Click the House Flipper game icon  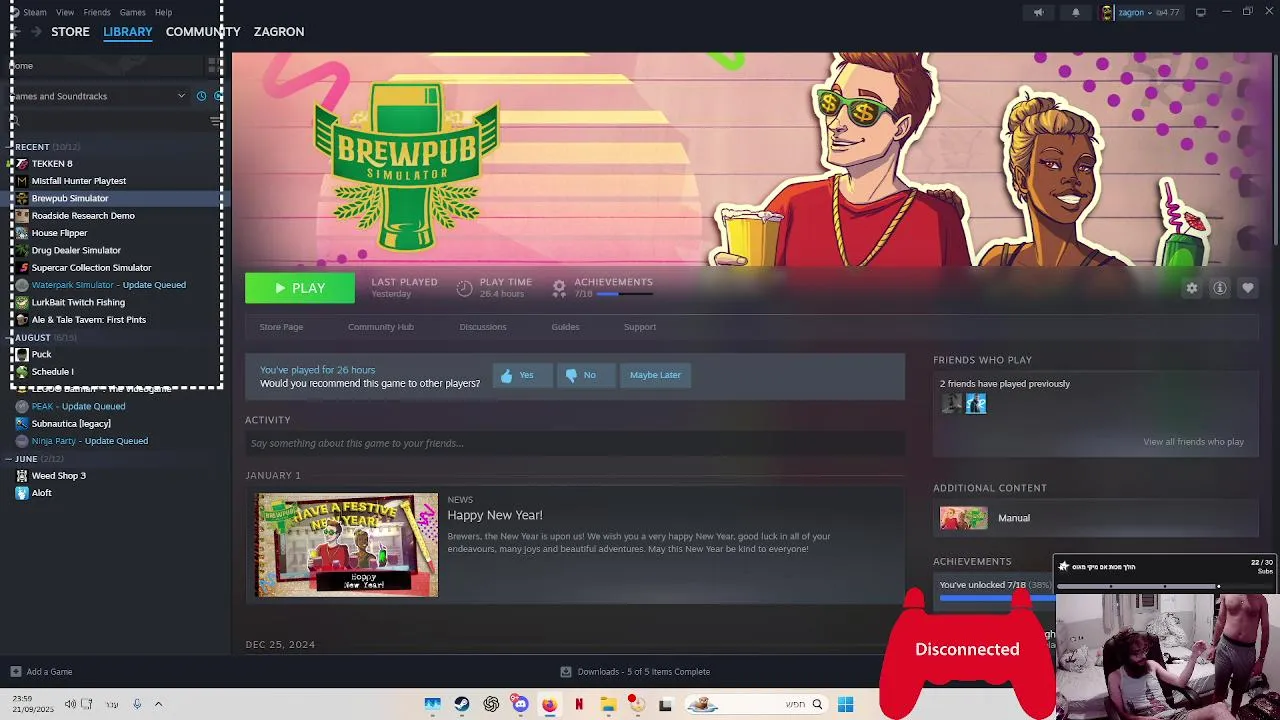pyautogui.click(x=22, y=233)
